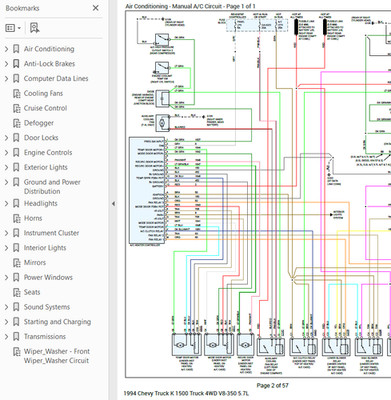
Task: Expand the Power Windows bookmark
Action: [6, 277]
